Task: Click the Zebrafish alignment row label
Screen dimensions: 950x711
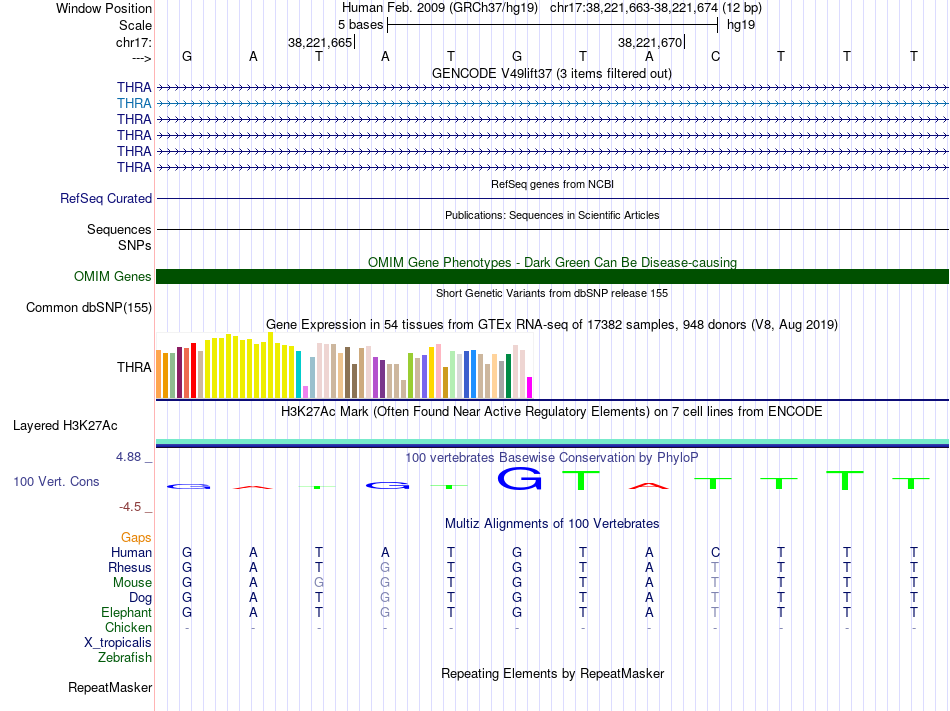Action: 125,657
